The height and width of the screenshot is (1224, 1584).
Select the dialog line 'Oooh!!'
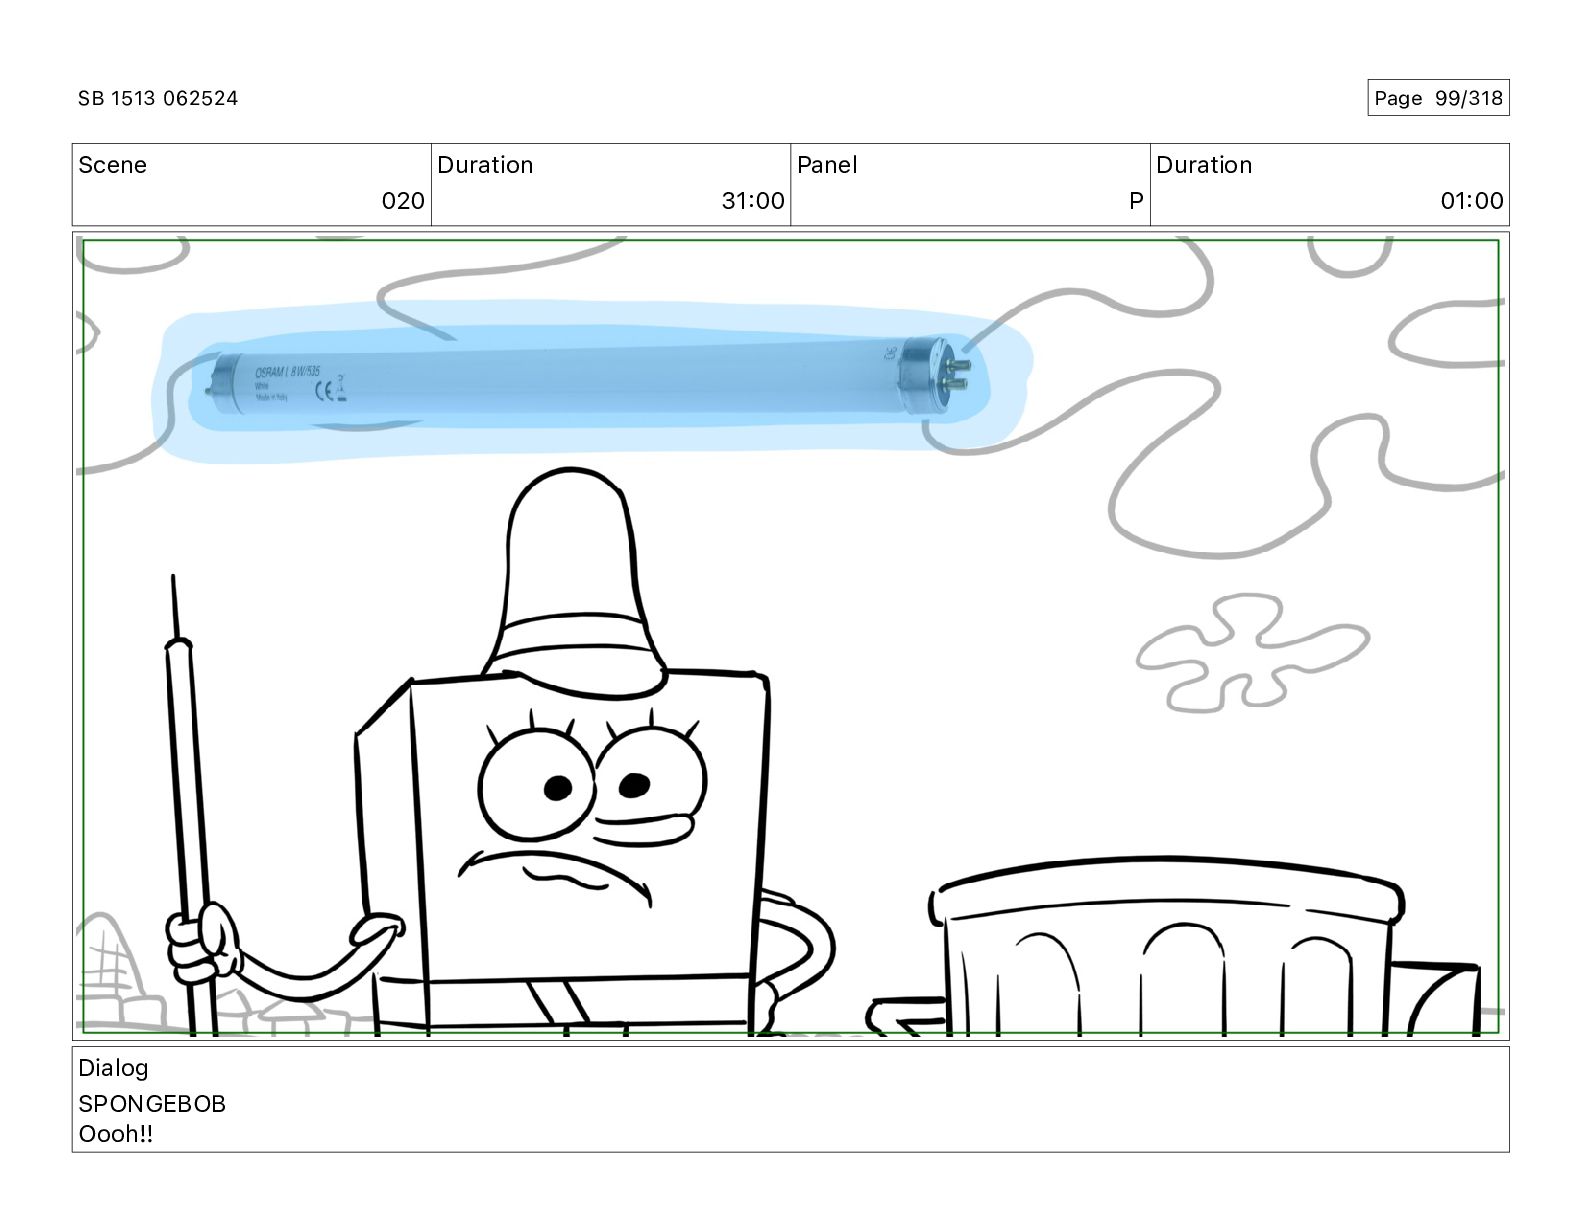click(116, 1135)
